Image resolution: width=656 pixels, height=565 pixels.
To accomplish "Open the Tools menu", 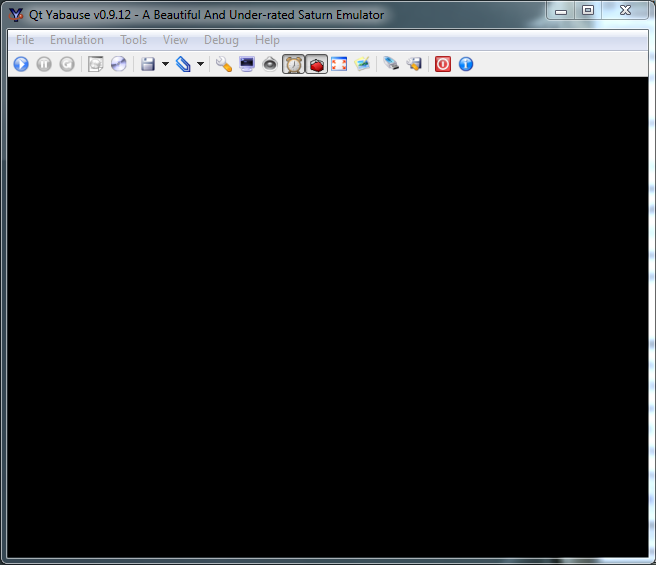I will pyautogui.click(x=133, y=40).
